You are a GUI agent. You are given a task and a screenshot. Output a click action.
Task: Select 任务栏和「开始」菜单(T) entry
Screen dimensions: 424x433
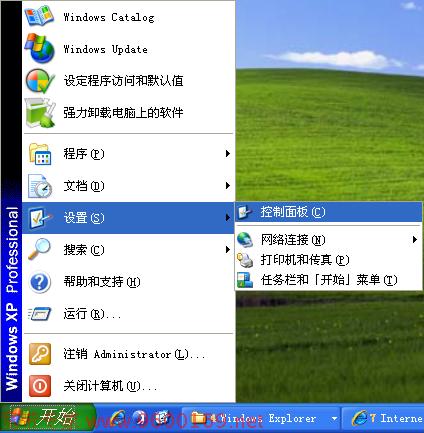pos(329,280)
